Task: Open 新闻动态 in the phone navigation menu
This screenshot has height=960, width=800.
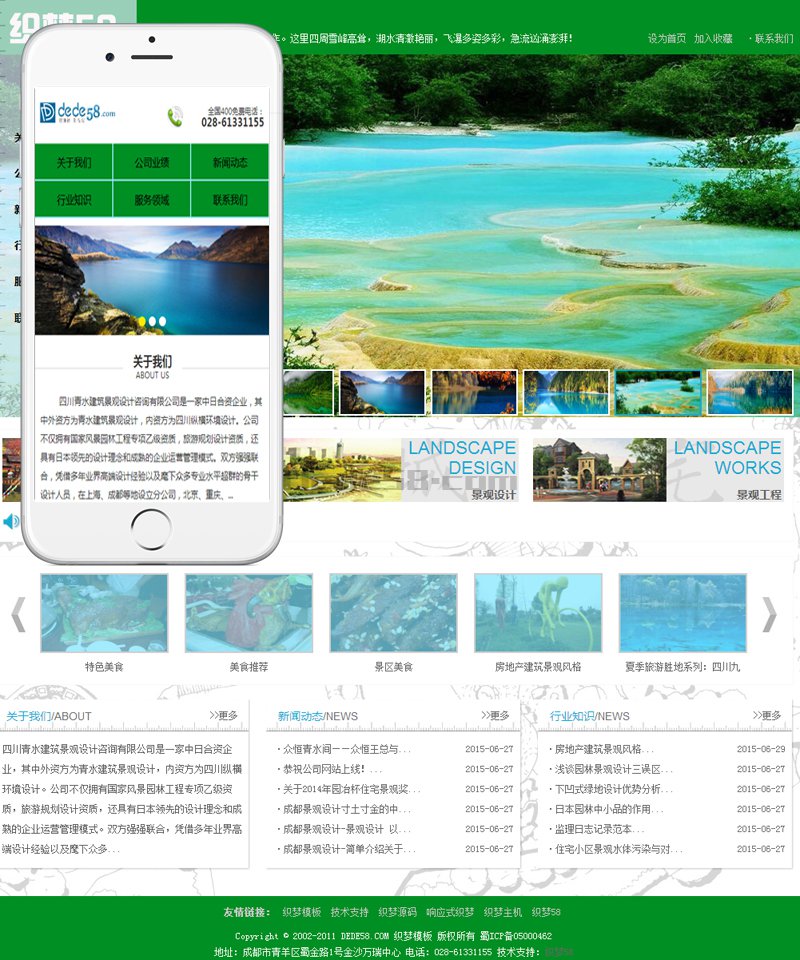Action: click(x=230, y=162)
